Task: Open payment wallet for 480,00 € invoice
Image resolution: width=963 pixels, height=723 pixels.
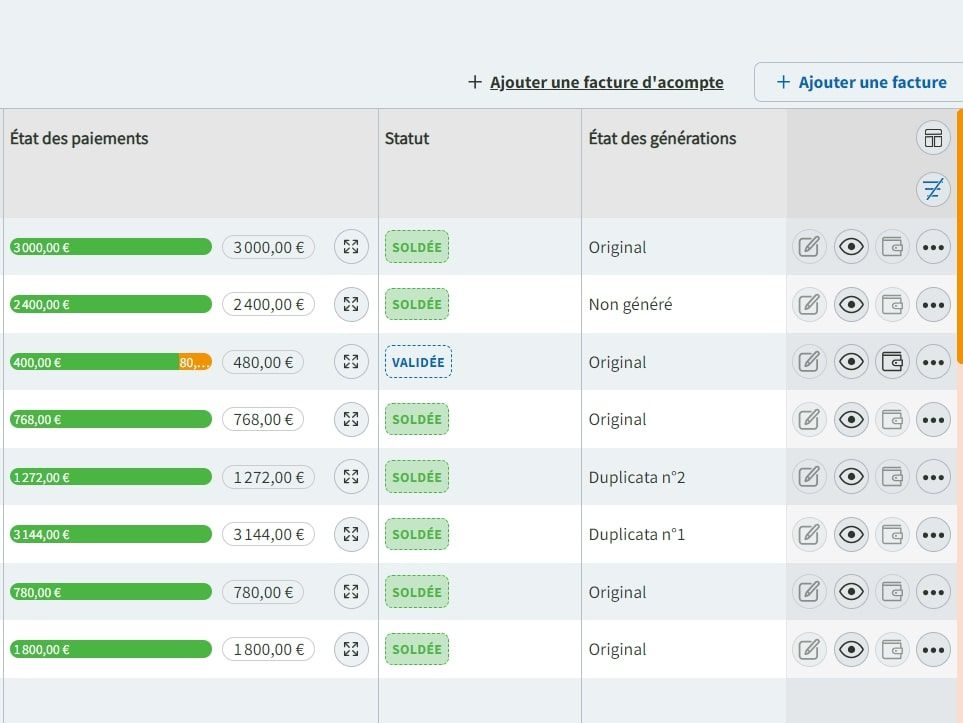Action: coord(892,362)
